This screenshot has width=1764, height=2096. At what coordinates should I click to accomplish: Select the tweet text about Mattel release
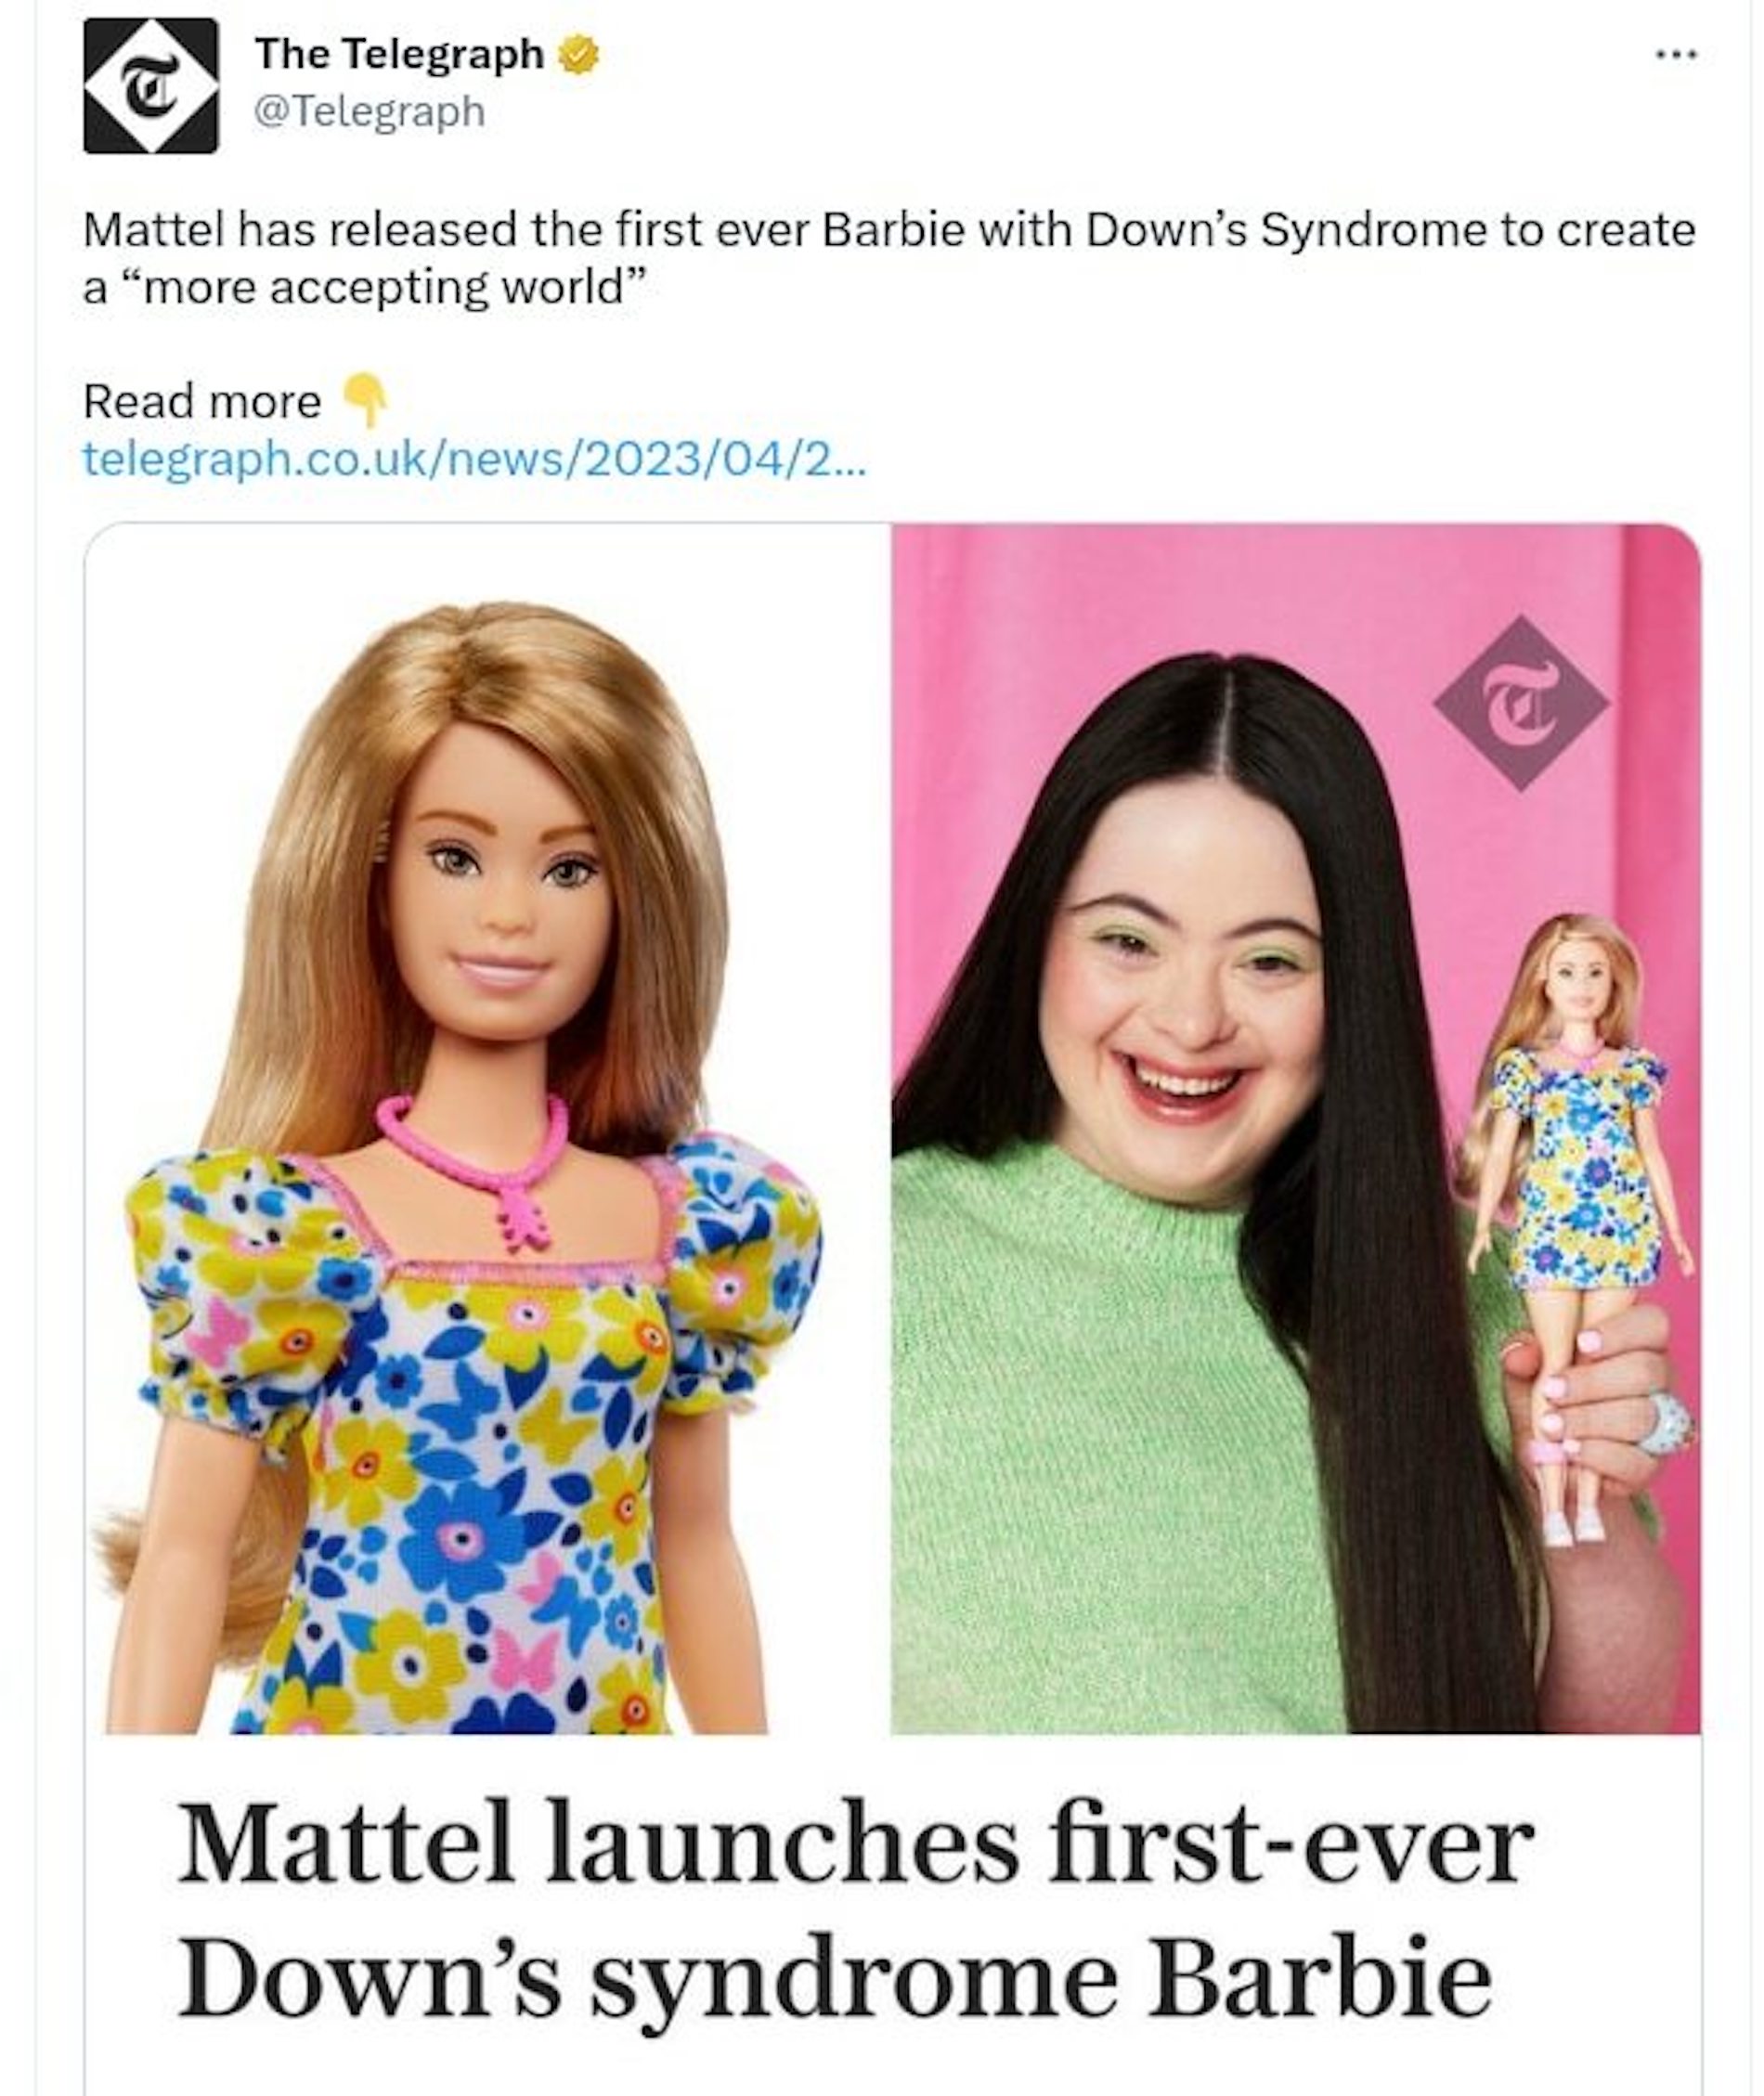pyautogui.click(x=889, y=258)
